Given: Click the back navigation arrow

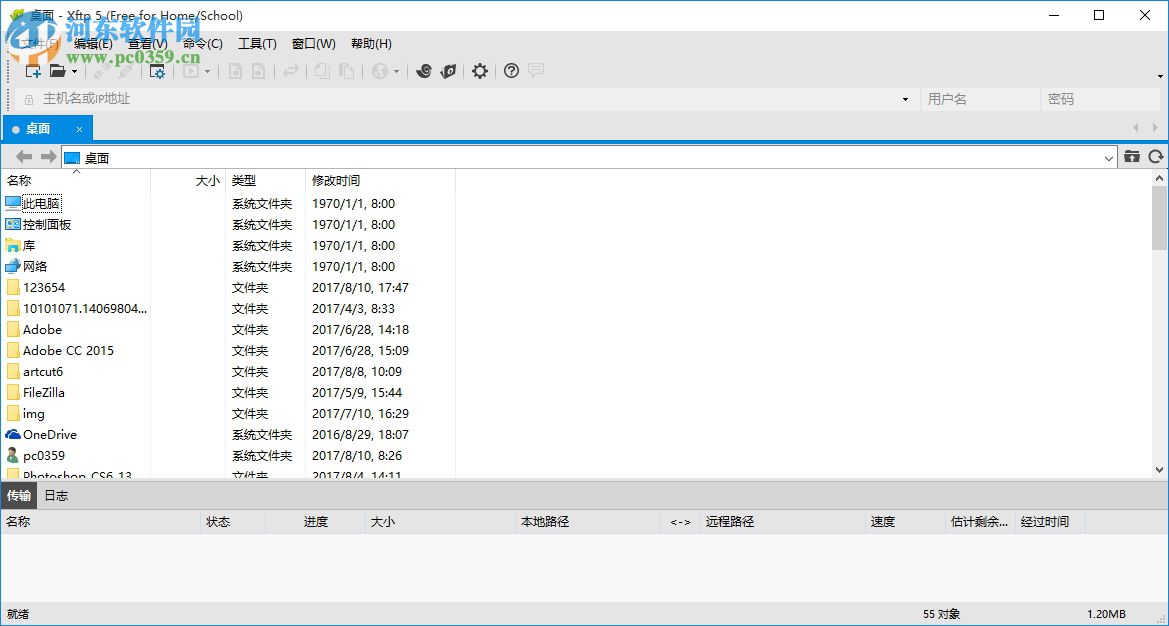Looking at the screenshot, I should click(22, 157).
